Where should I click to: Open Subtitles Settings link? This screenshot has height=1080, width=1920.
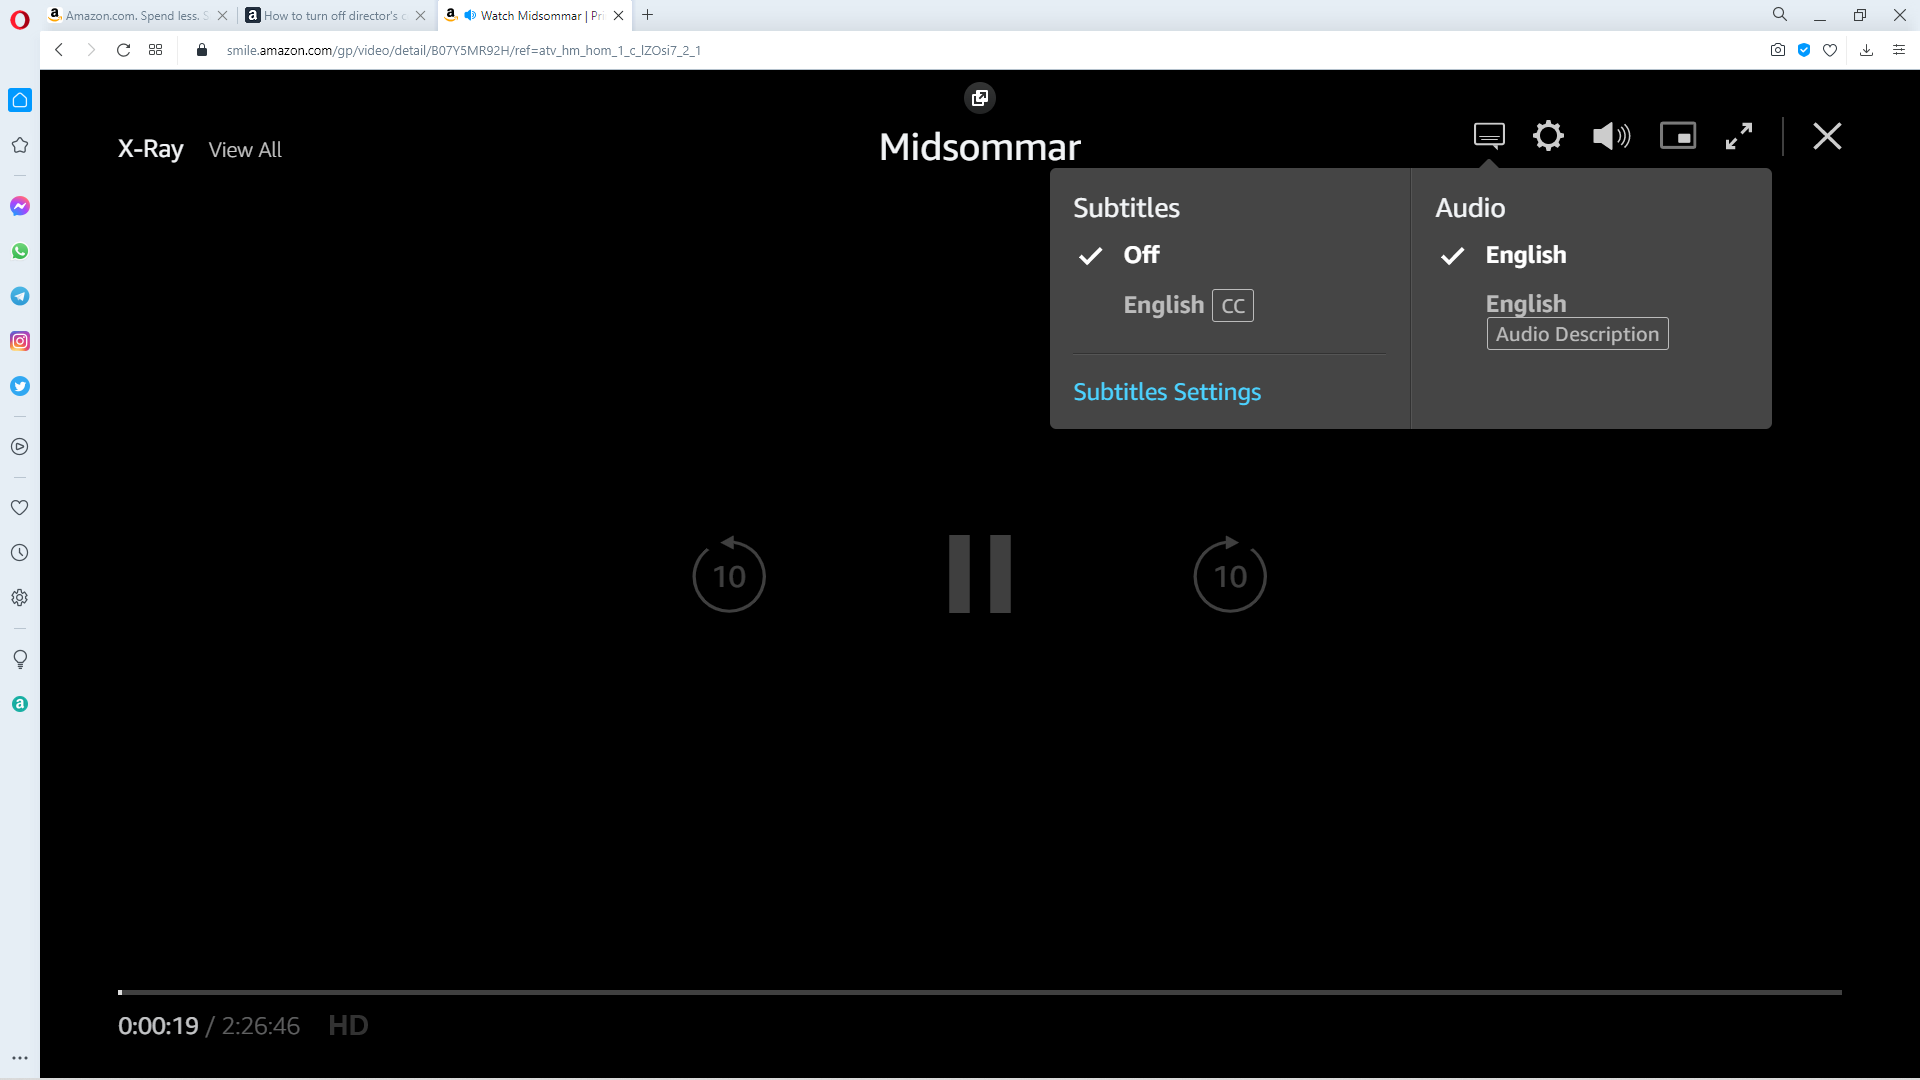(1167, 392)
